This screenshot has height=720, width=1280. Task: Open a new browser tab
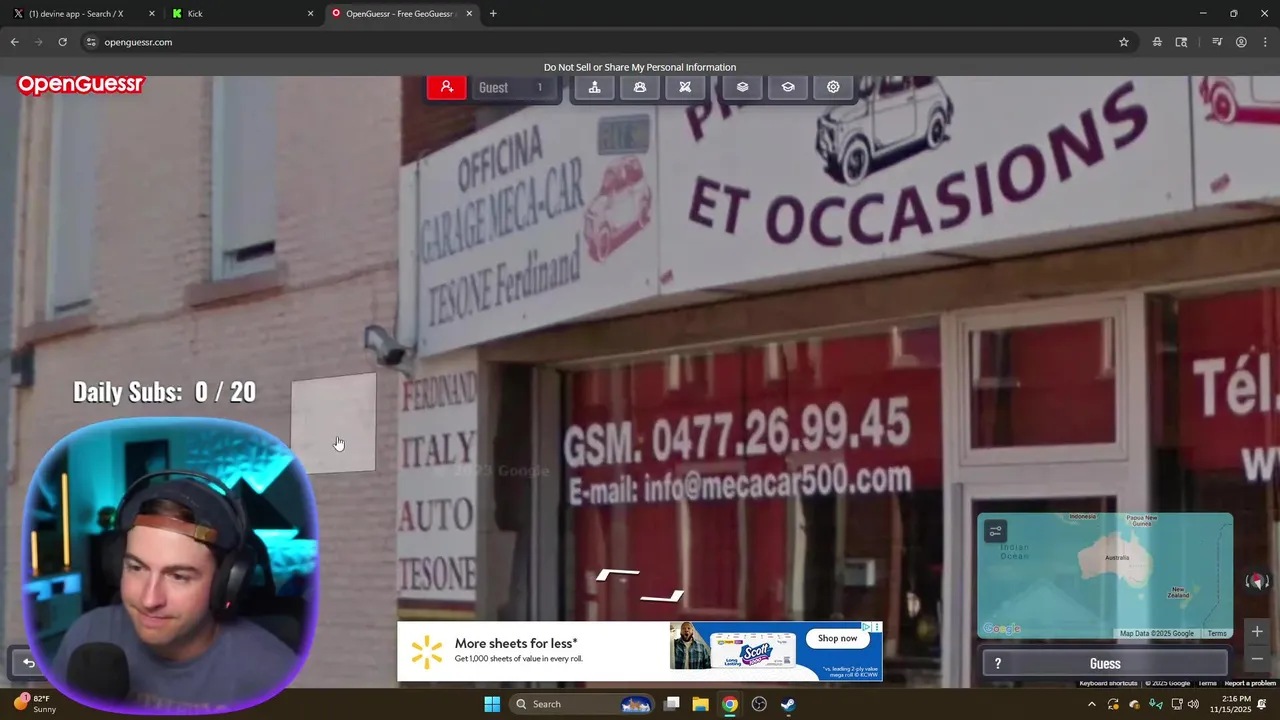[493, 14]
